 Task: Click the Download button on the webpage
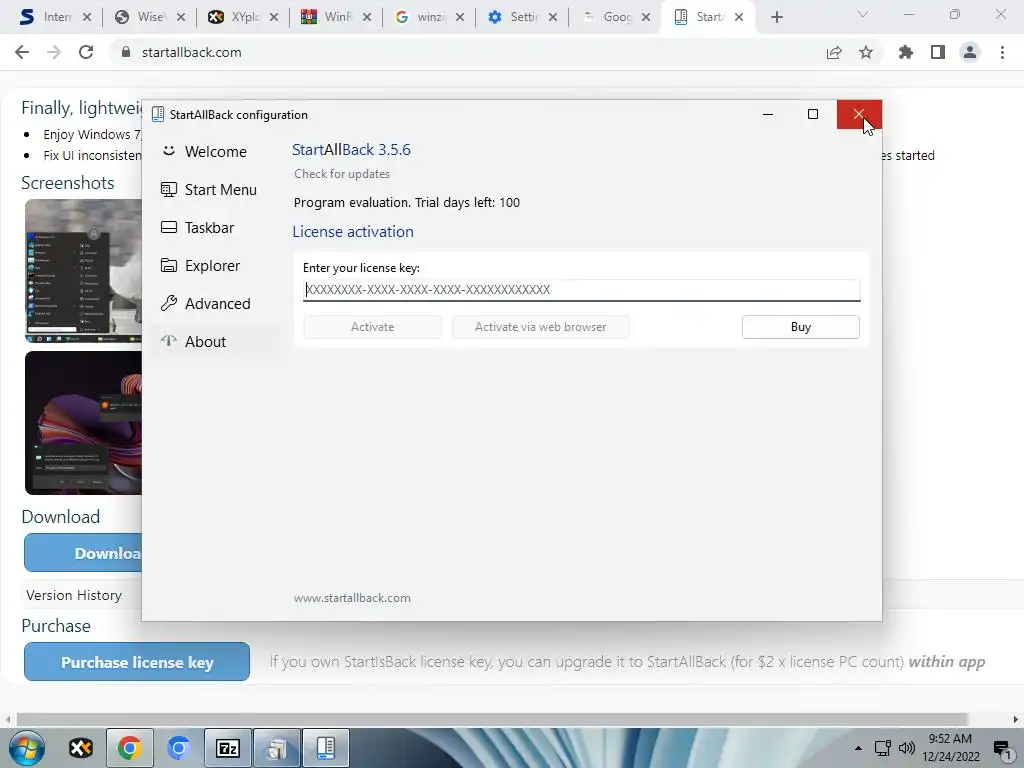[84, 552]
